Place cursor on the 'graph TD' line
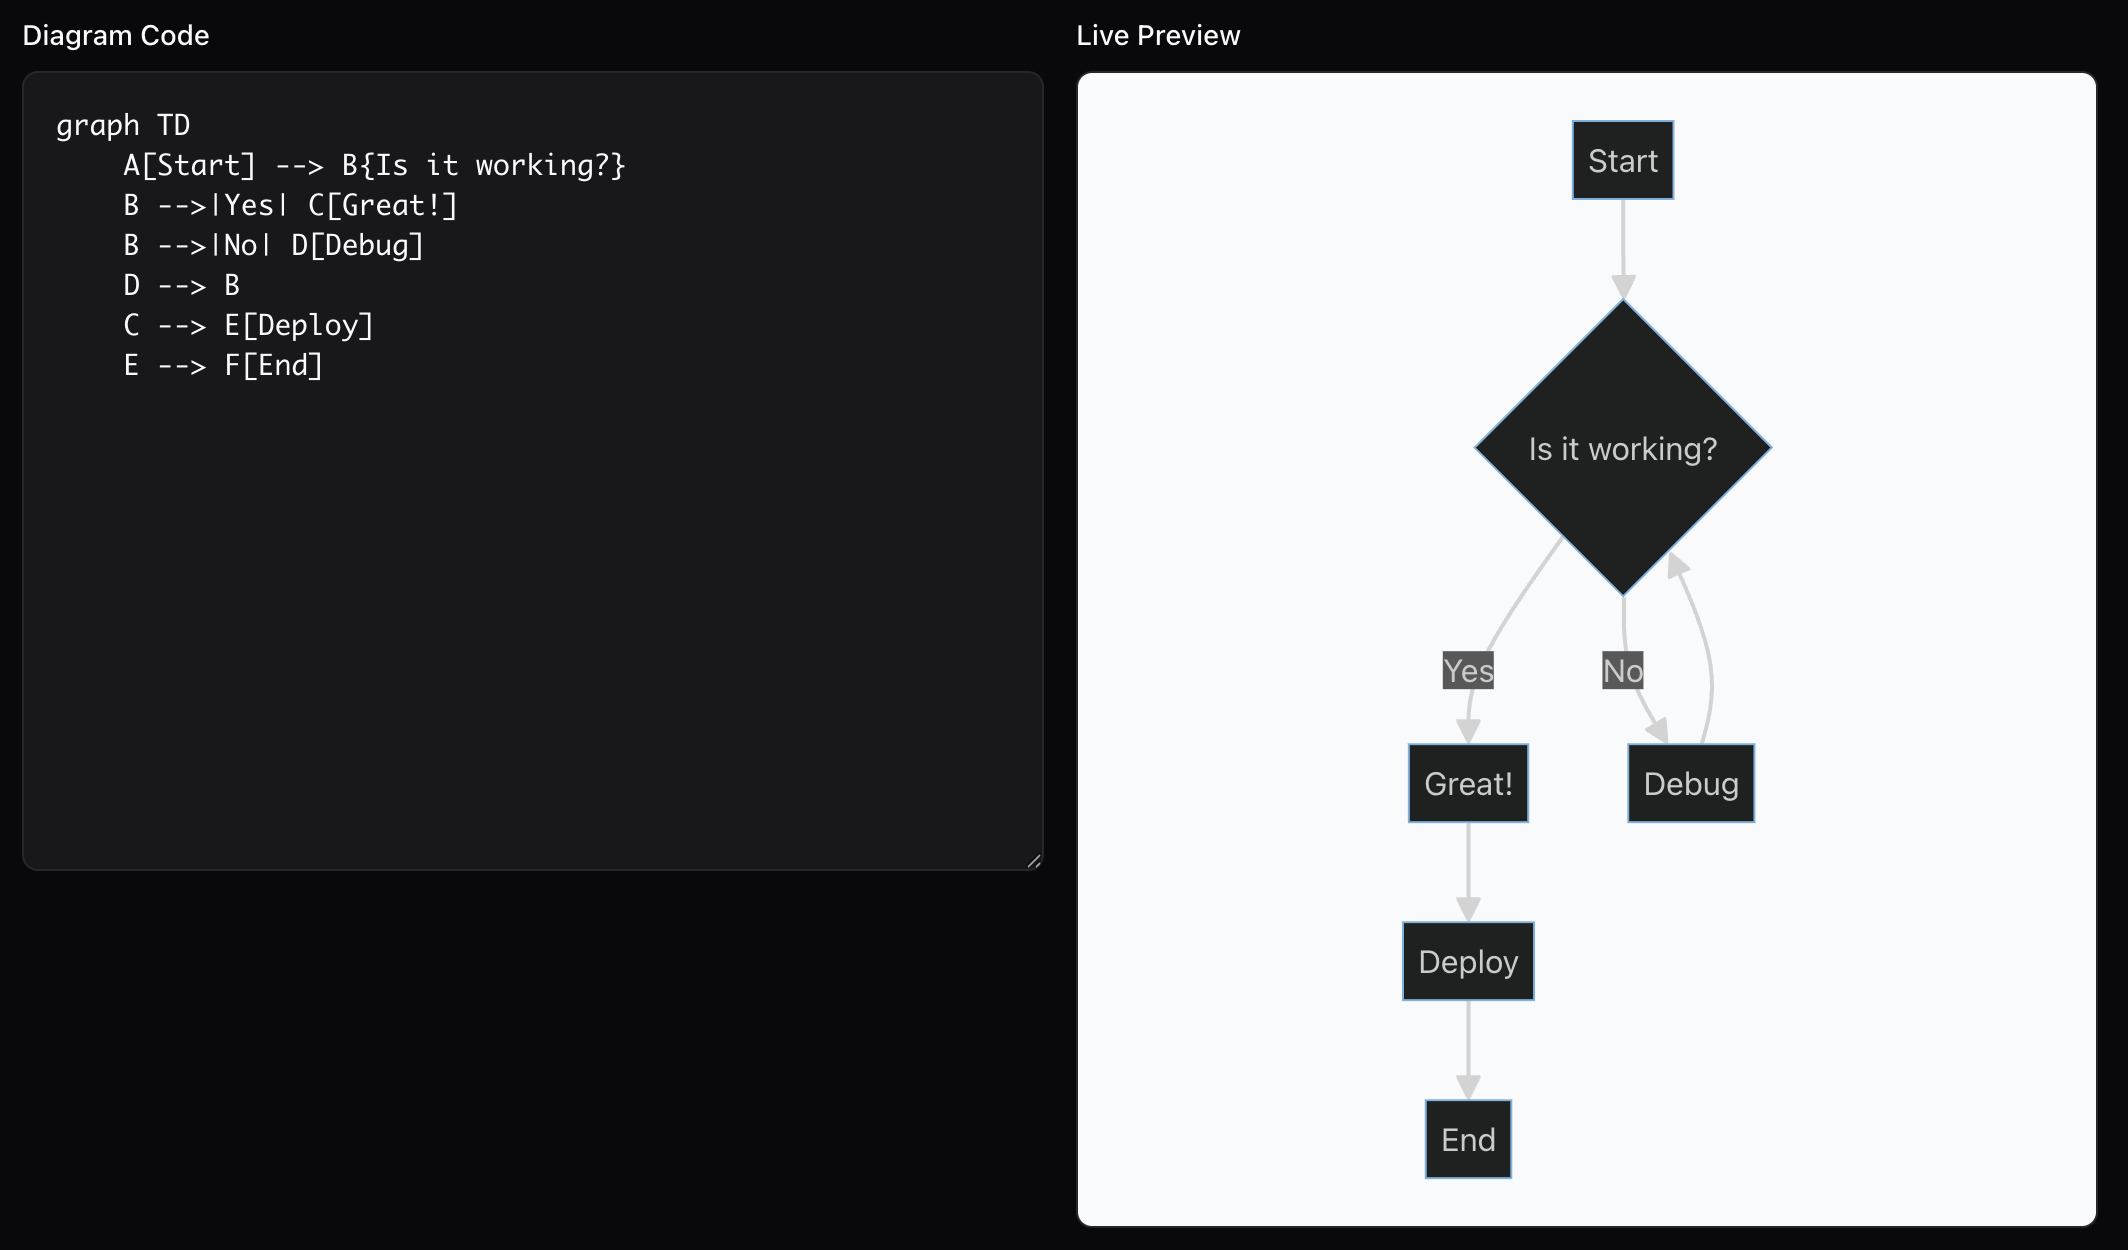The width and height of the screenshot is (2128, 1250). pos(123,124)
